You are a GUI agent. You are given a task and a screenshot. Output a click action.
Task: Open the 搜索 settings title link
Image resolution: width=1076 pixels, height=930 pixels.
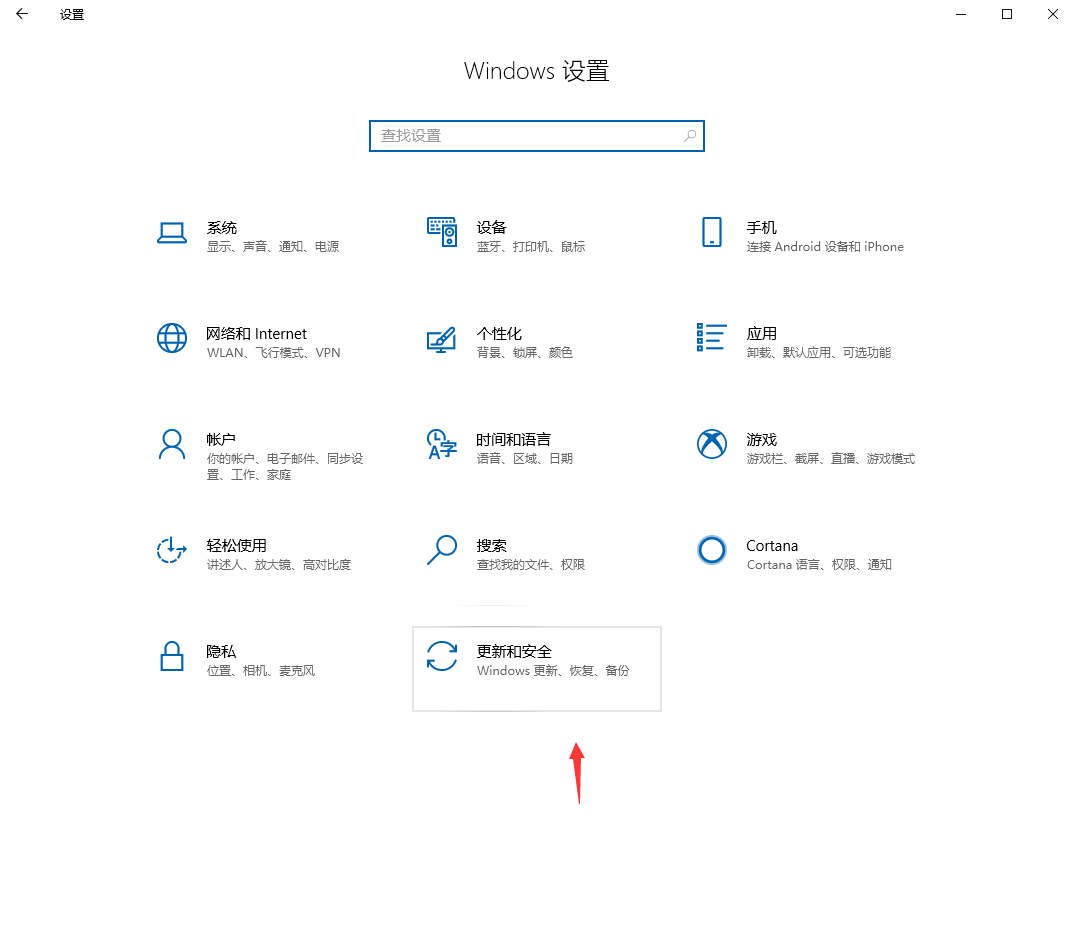pos(491,546)
